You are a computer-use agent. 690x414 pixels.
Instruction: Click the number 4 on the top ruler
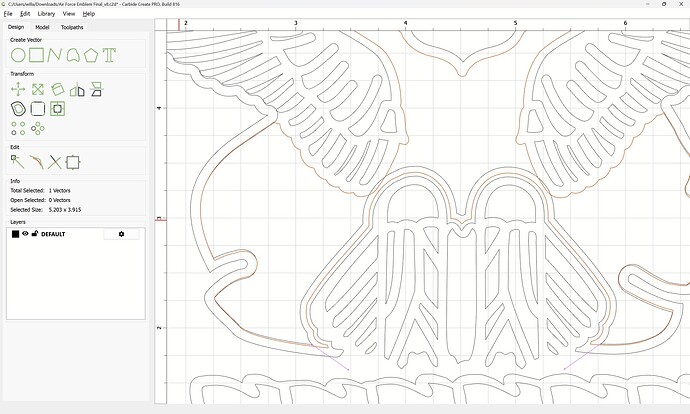click(405, 23)
